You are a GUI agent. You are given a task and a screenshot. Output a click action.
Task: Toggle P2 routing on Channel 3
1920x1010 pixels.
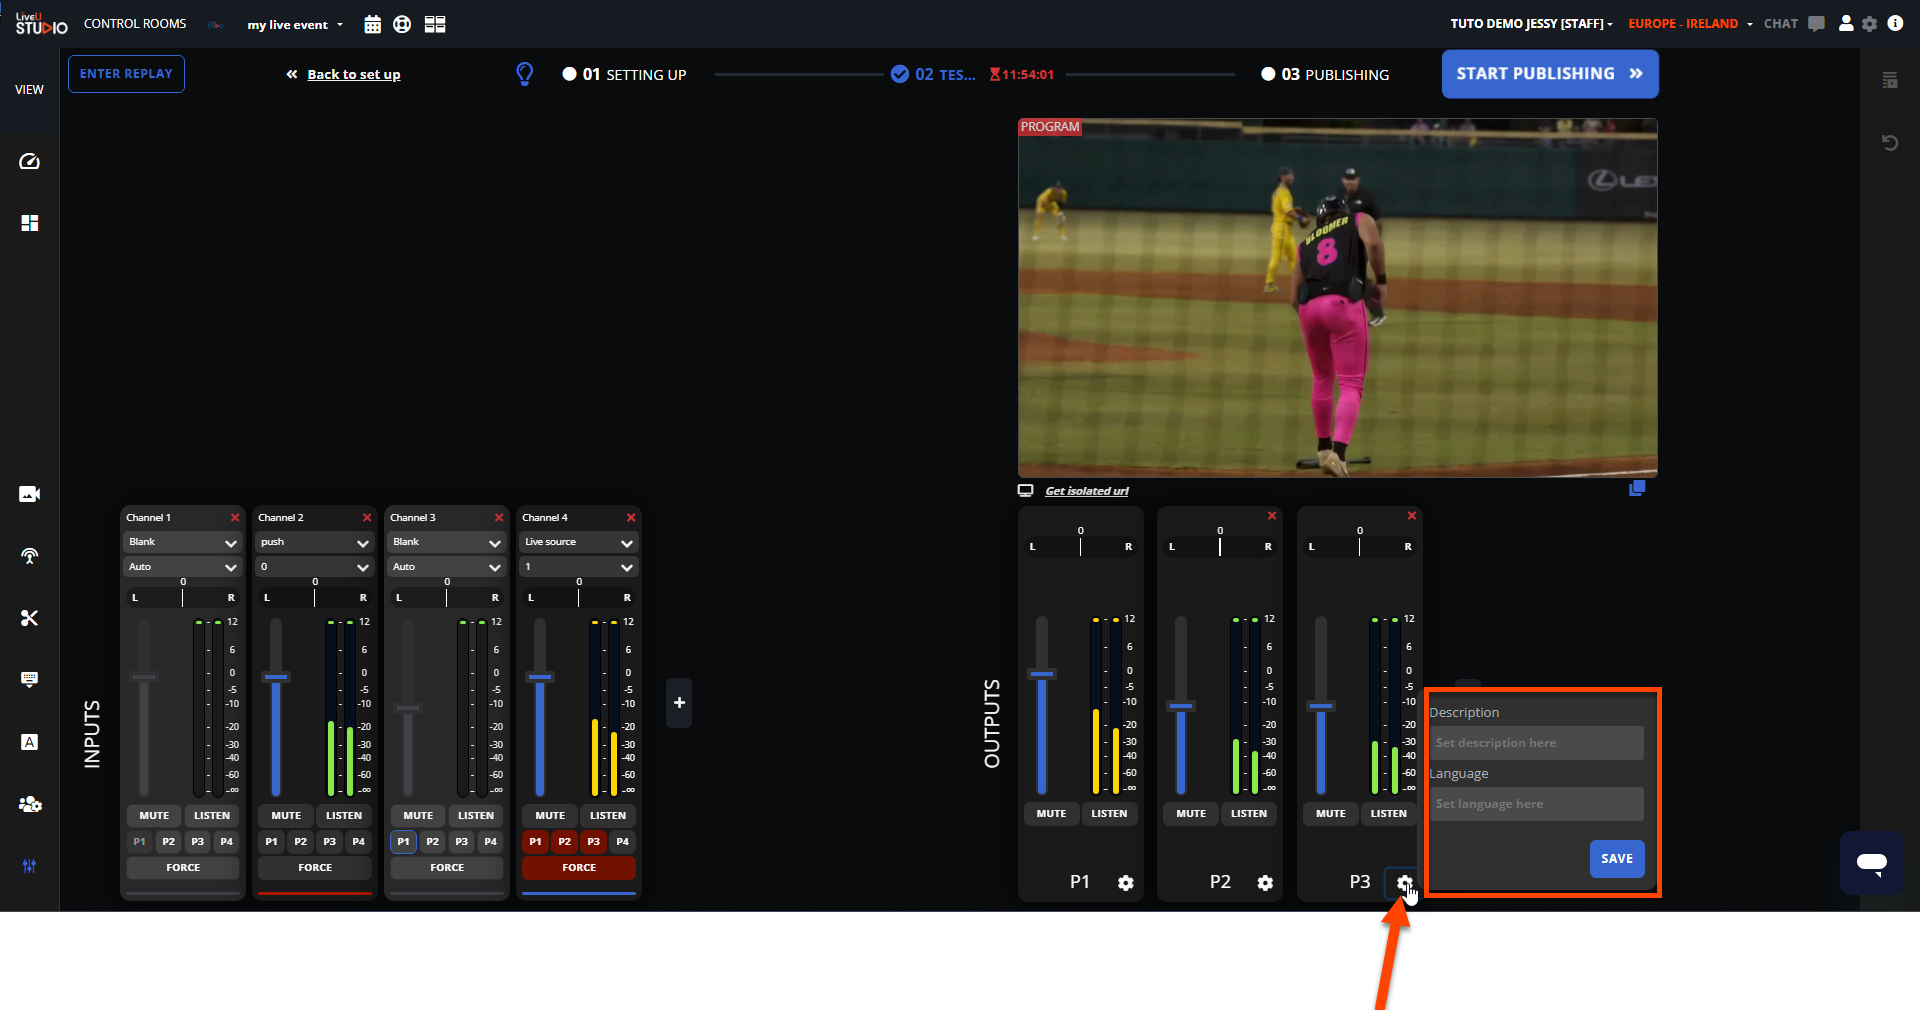pyautogui.click(x=432, y=842)
